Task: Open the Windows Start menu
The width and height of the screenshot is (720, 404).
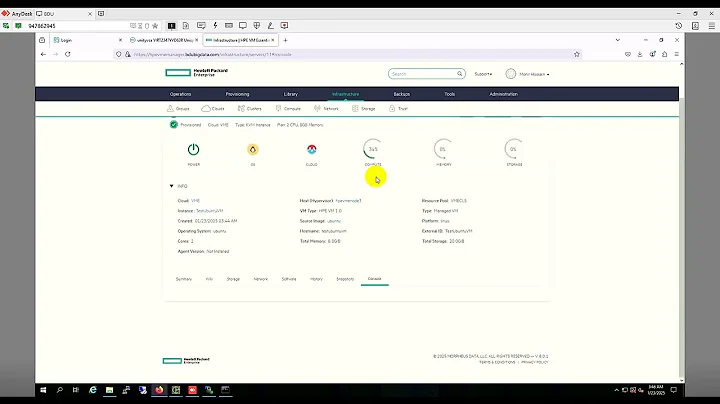Action: coord(43,390)
